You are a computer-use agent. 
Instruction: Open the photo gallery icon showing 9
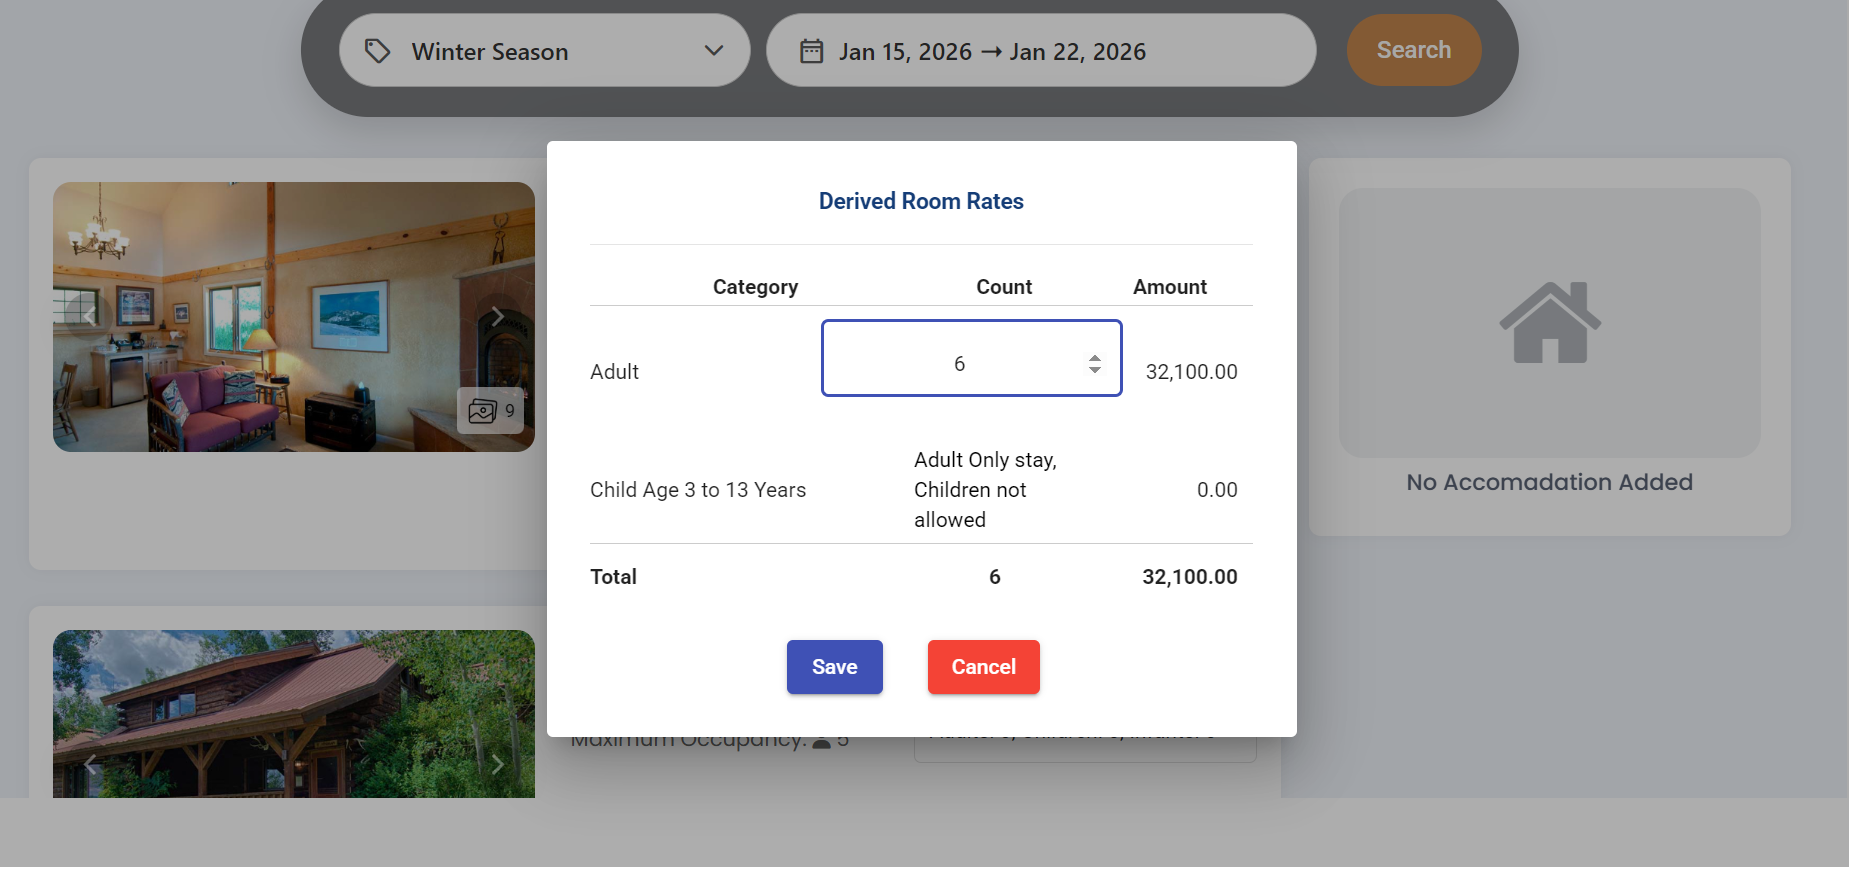(x=490, y=411)
